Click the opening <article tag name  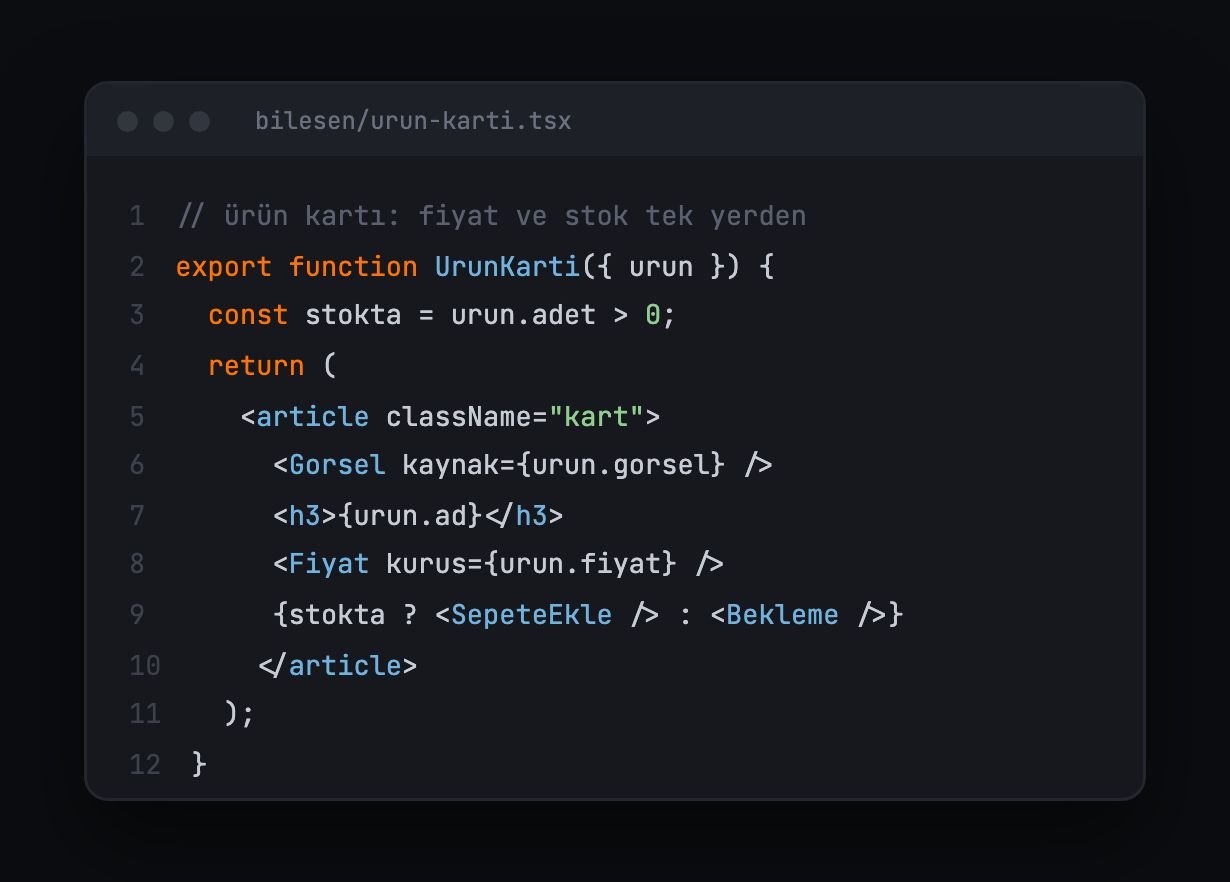point(313,416)
